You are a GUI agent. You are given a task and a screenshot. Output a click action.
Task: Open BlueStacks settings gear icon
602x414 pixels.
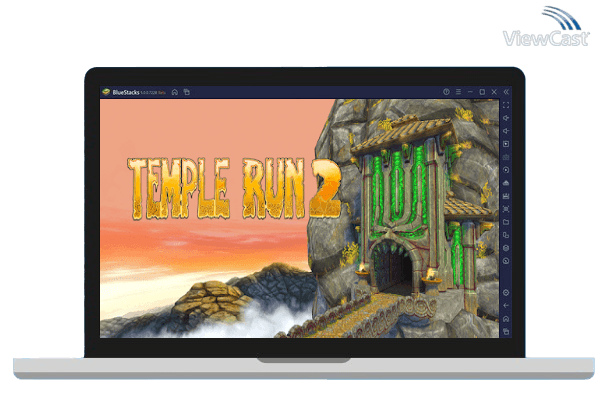click(506, 293)
